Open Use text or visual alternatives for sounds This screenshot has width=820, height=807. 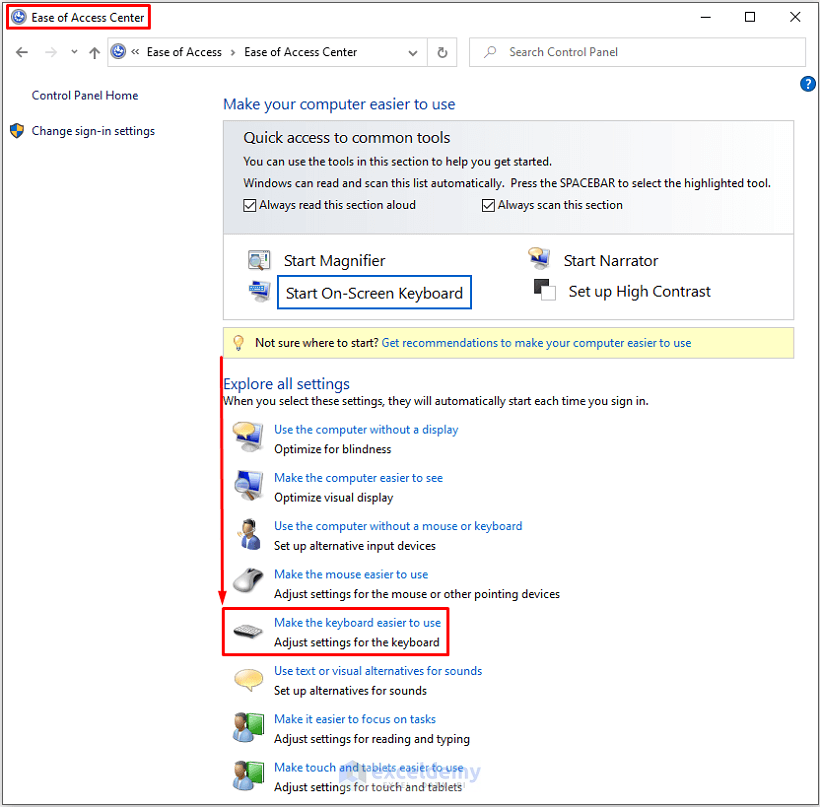[378, 670]
